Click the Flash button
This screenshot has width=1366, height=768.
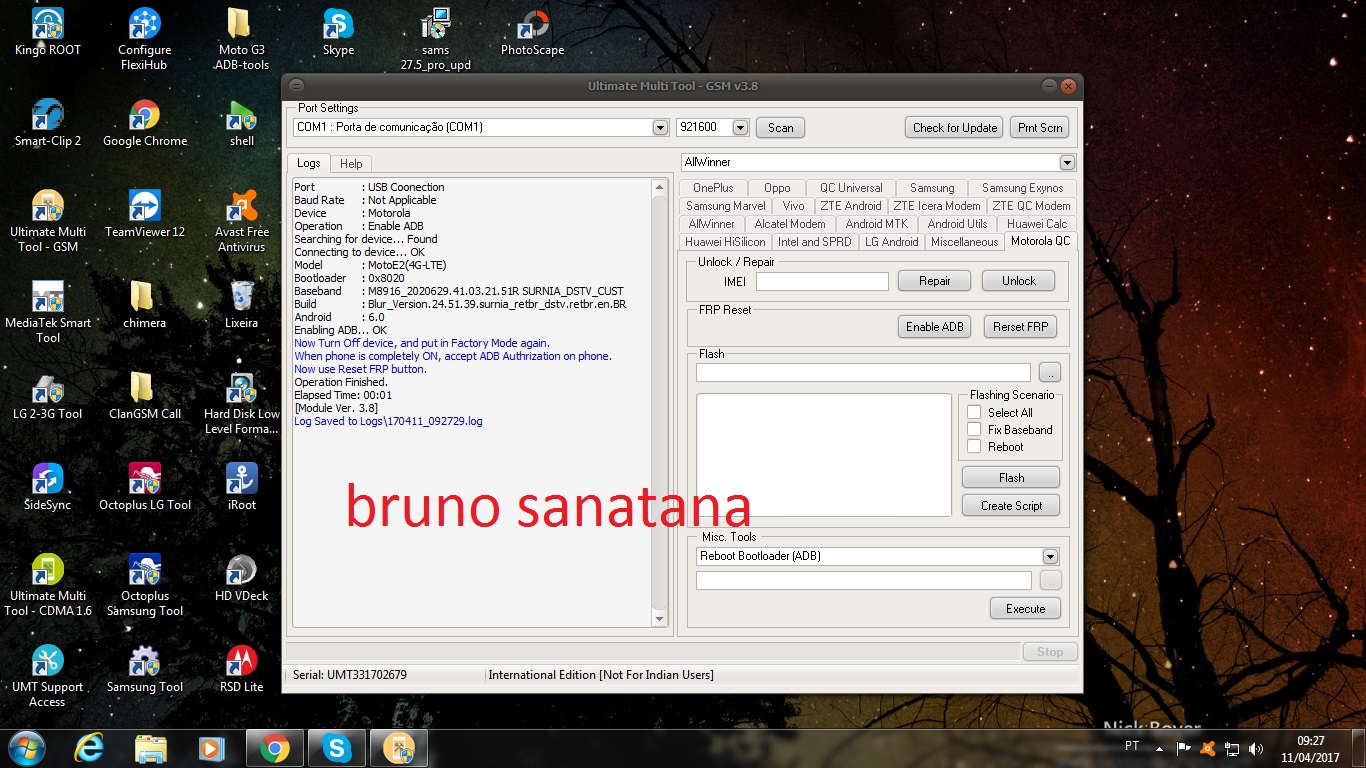(x=1011, y=478)
